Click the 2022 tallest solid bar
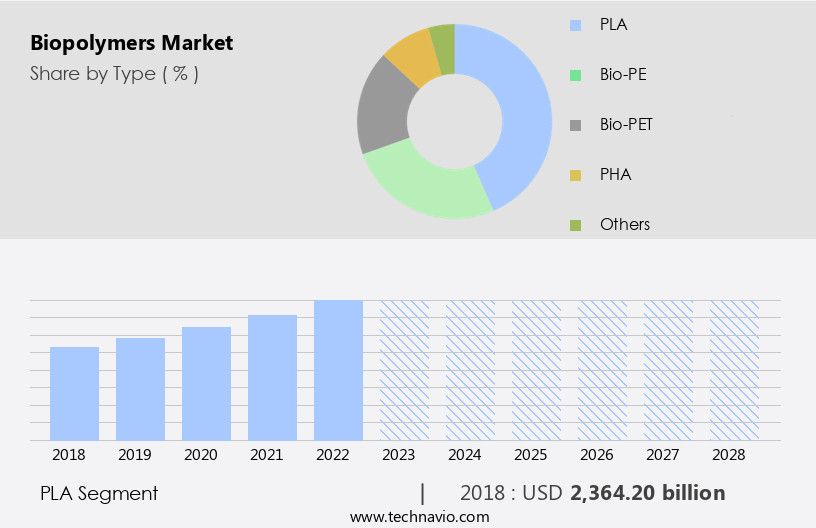The height and width of the screenshot is (528, 816). click(338, 370)
